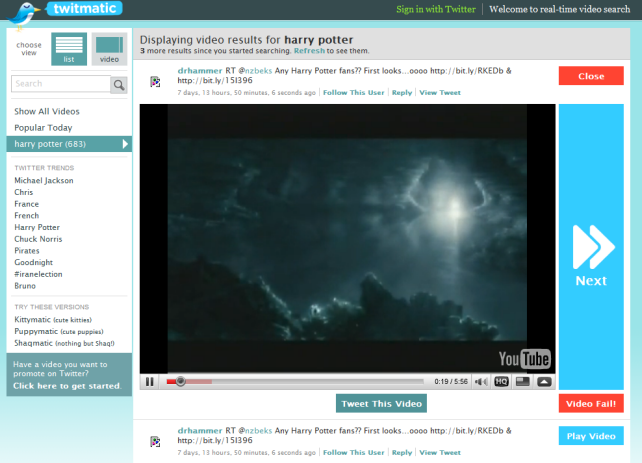
Task: Try the Kittymatic version
Action: [53, 319]
